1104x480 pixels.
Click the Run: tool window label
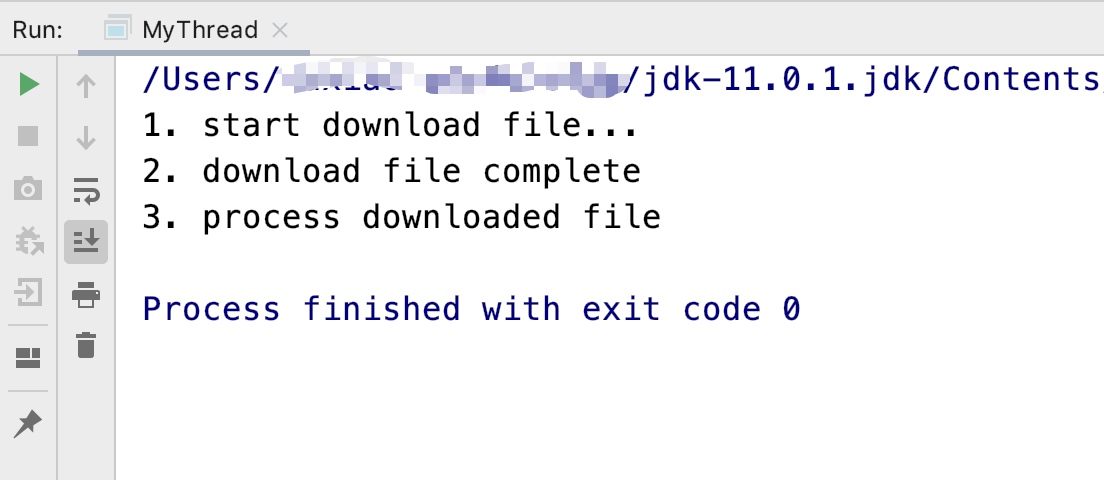pos(38,30)
